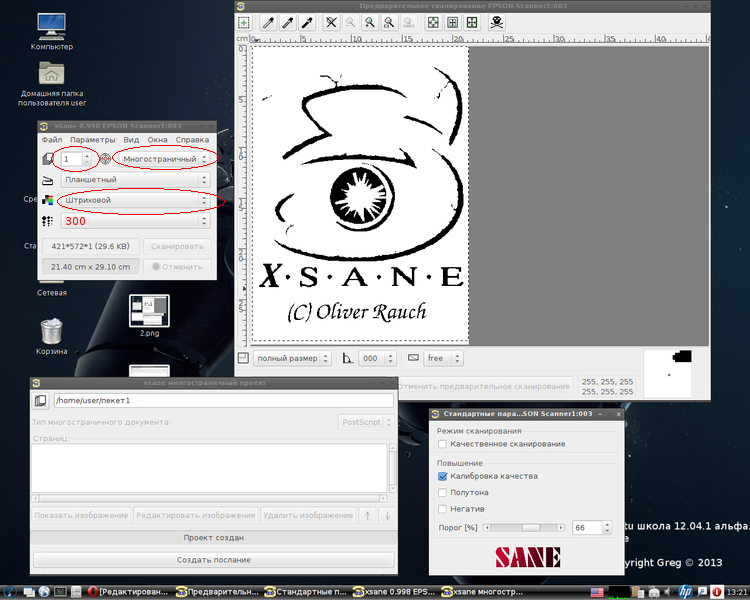750x600 pixels.
Task: Click the zoom out magnifier icon
Action: (350, 22)
